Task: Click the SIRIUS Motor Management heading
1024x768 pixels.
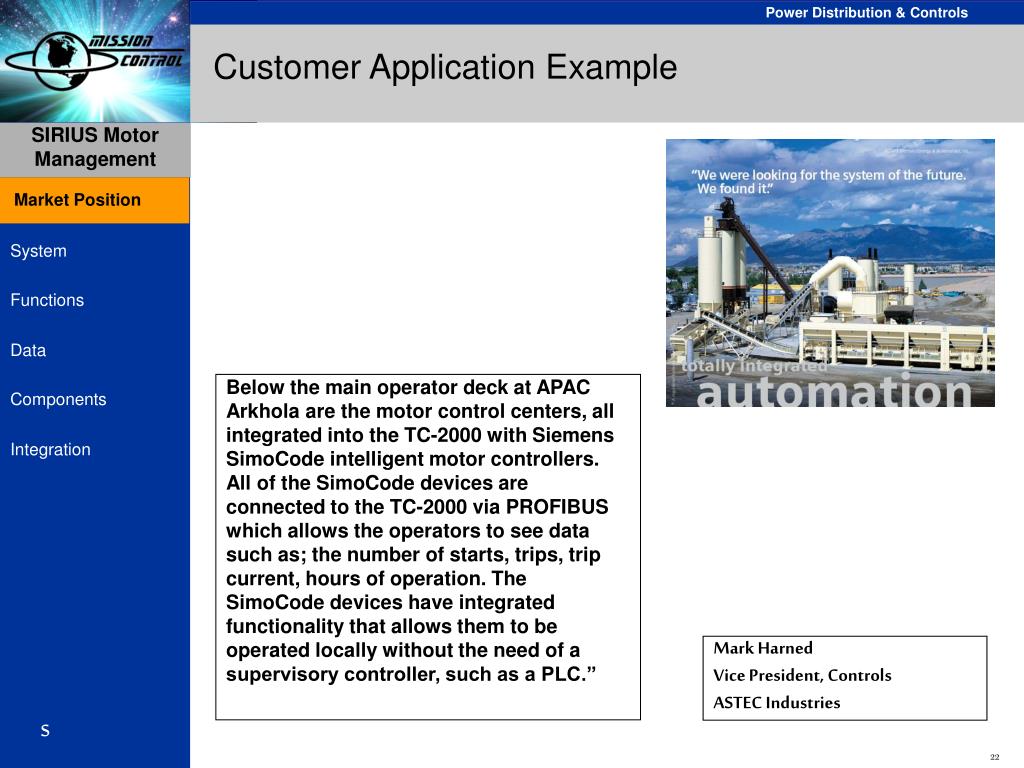Action: [95, 147]
